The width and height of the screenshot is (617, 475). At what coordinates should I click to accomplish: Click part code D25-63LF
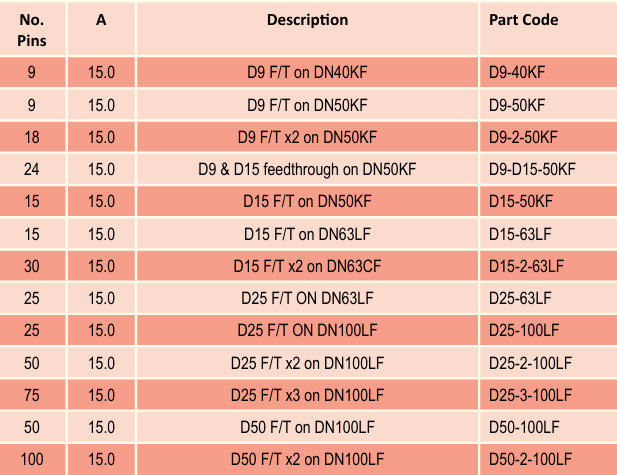coord(520,298)
